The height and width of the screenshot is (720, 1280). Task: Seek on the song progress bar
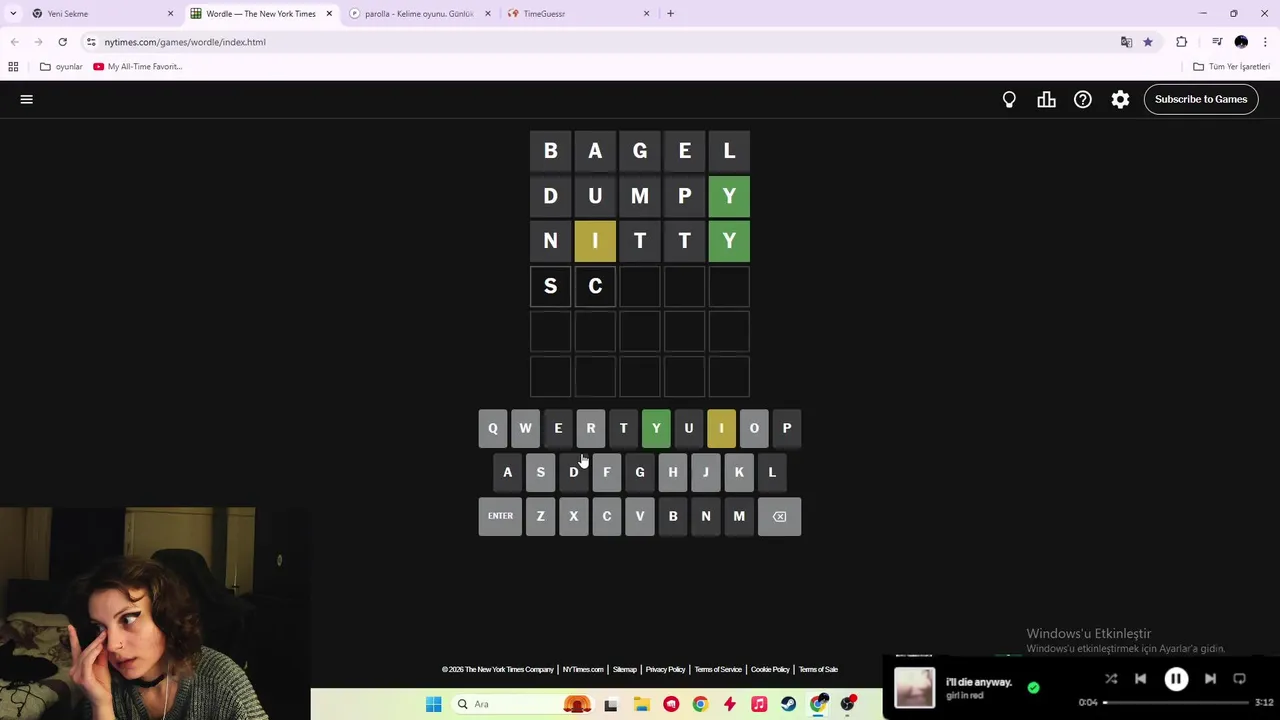(1176, 702)
